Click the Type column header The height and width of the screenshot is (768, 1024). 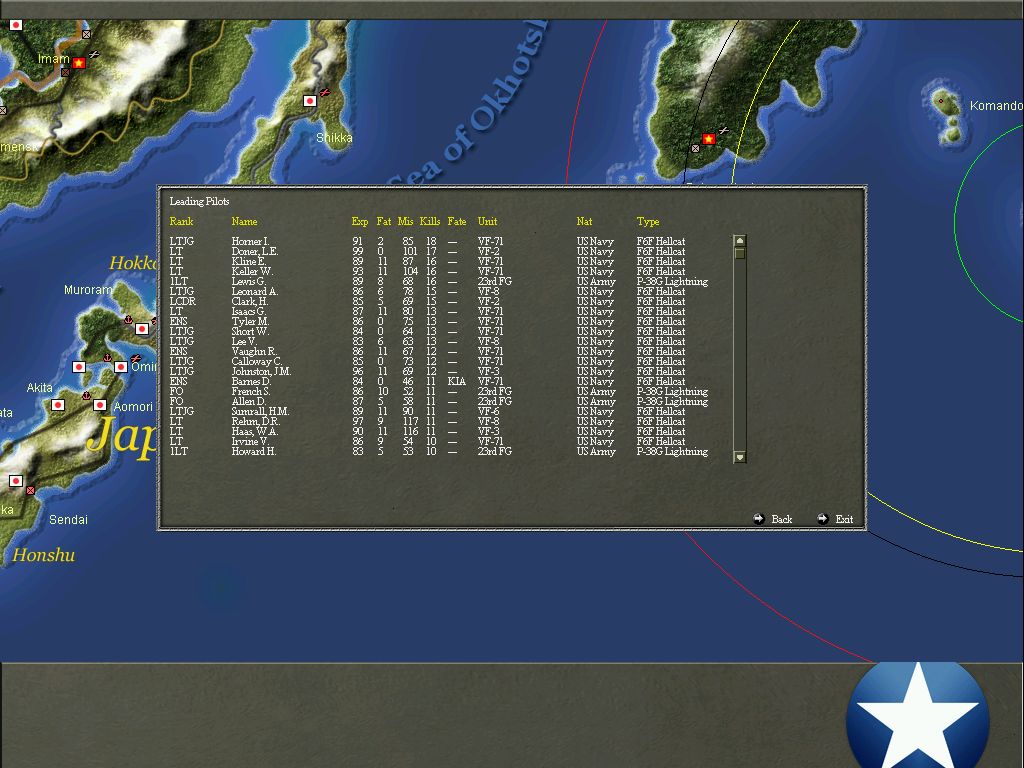point(648,221)
